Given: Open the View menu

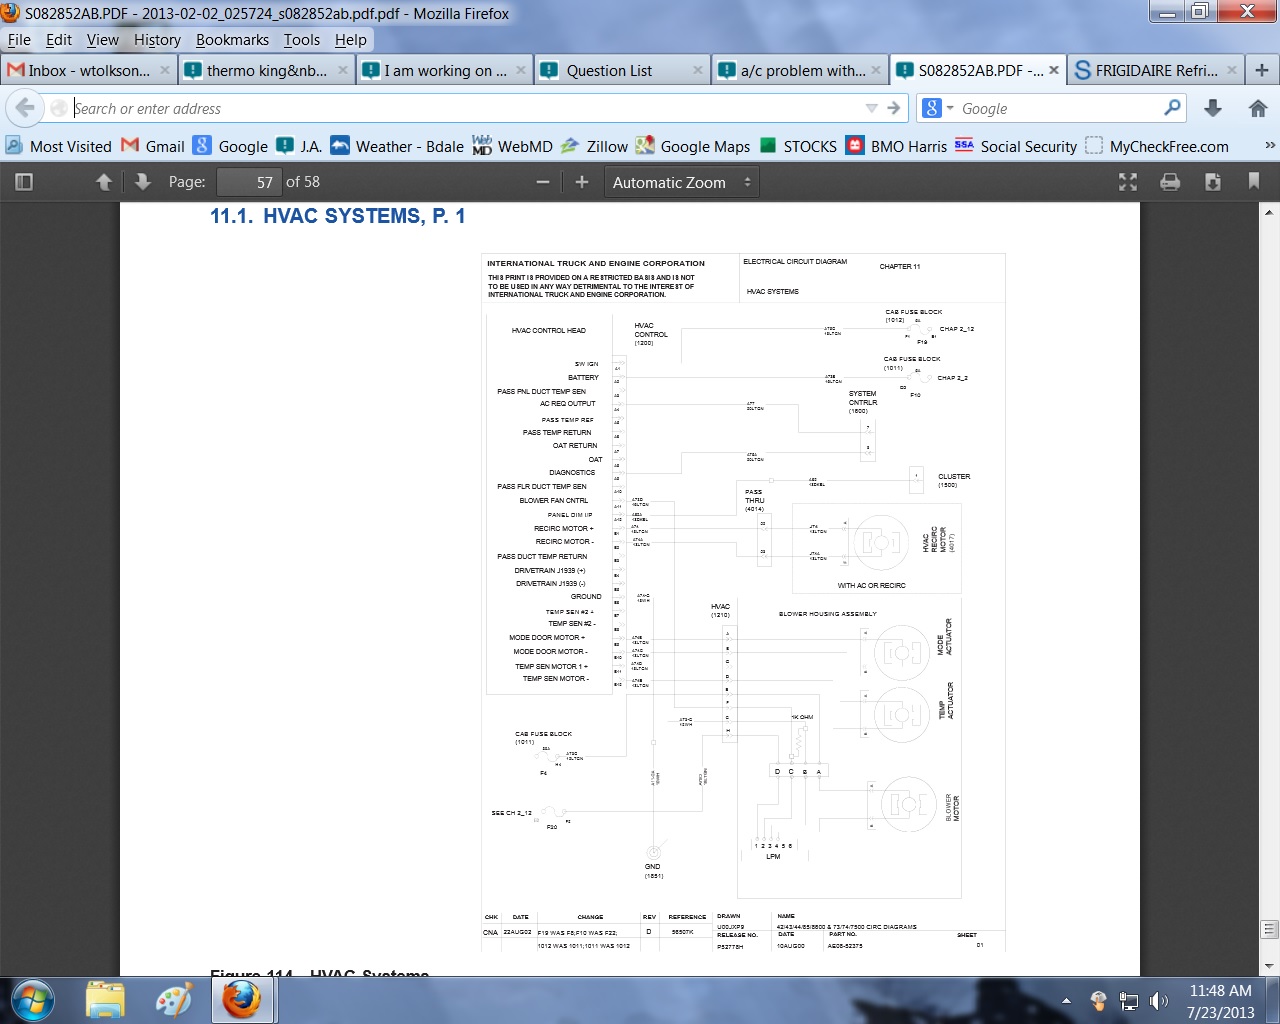Looking at the screenshot, I should point(103,40).
